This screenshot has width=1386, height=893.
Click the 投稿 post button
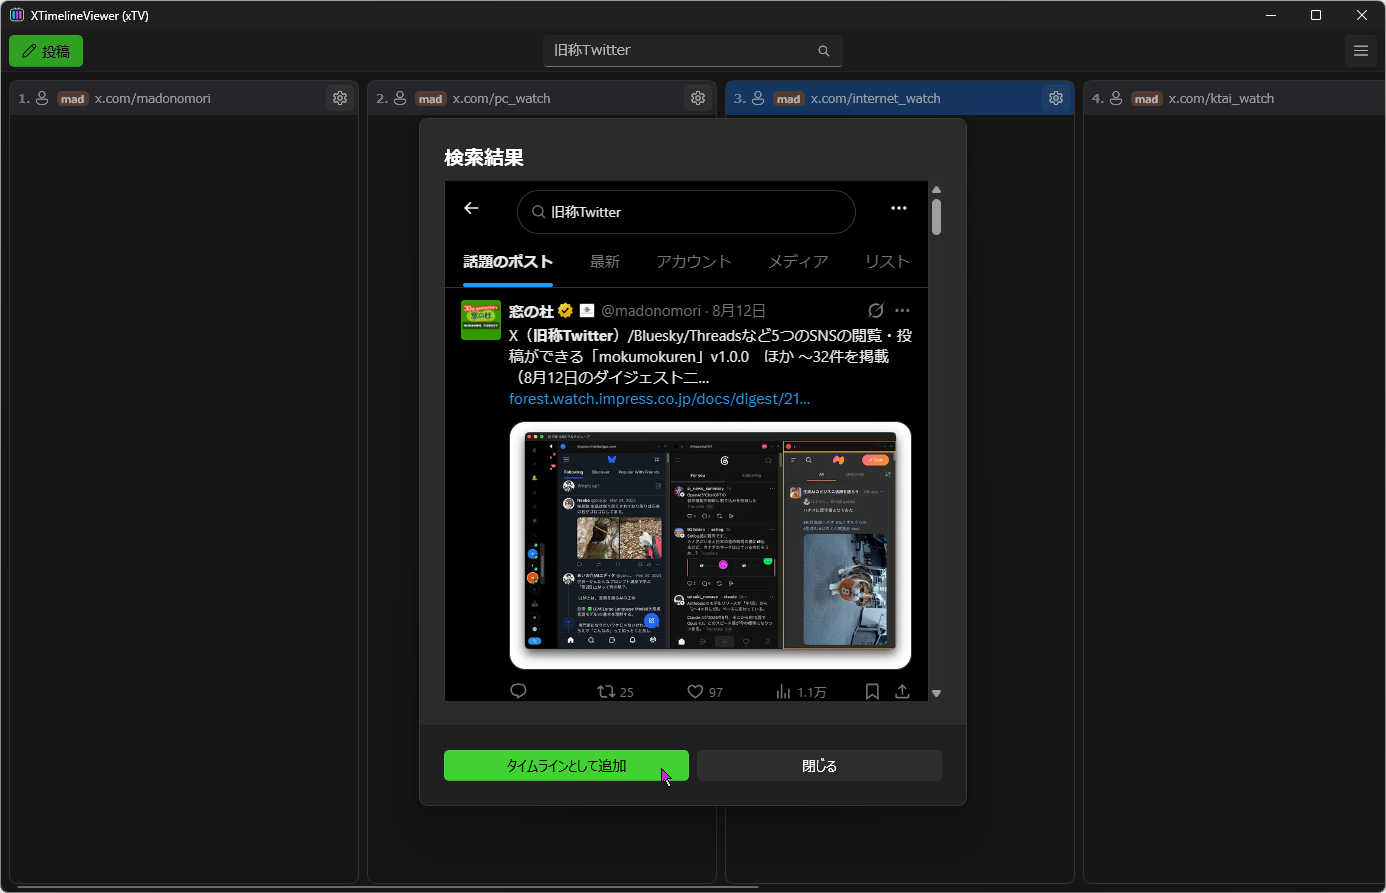(46, 51)
